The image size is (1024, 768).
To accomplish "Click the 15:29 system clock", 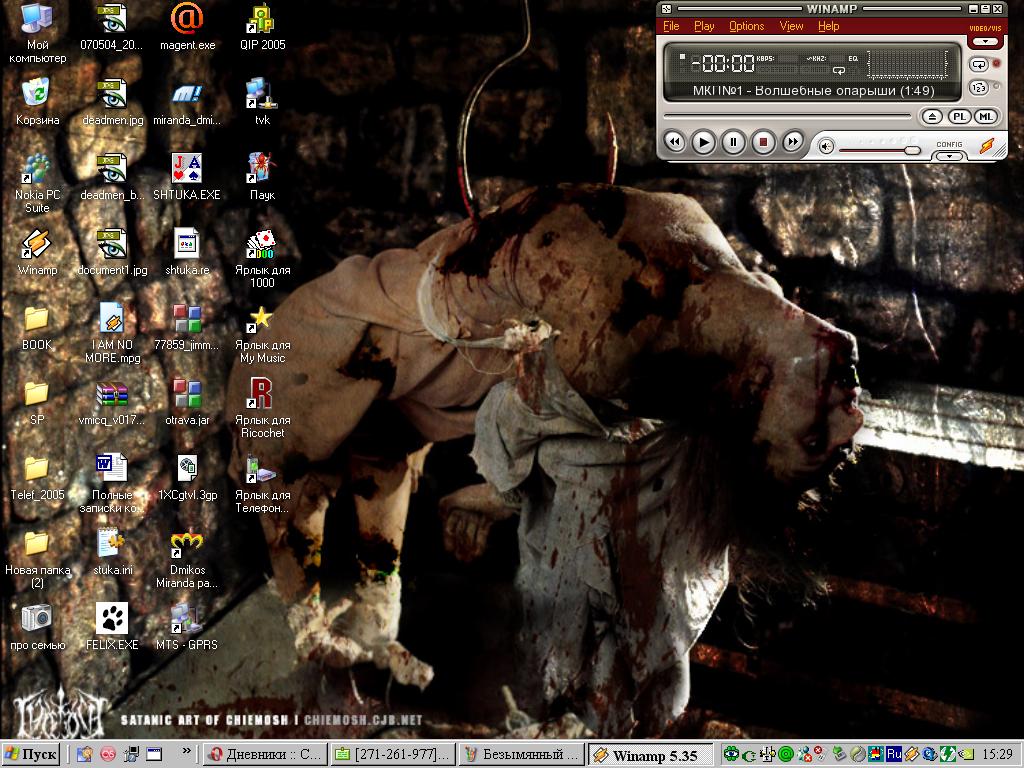I will click(997, 754).
